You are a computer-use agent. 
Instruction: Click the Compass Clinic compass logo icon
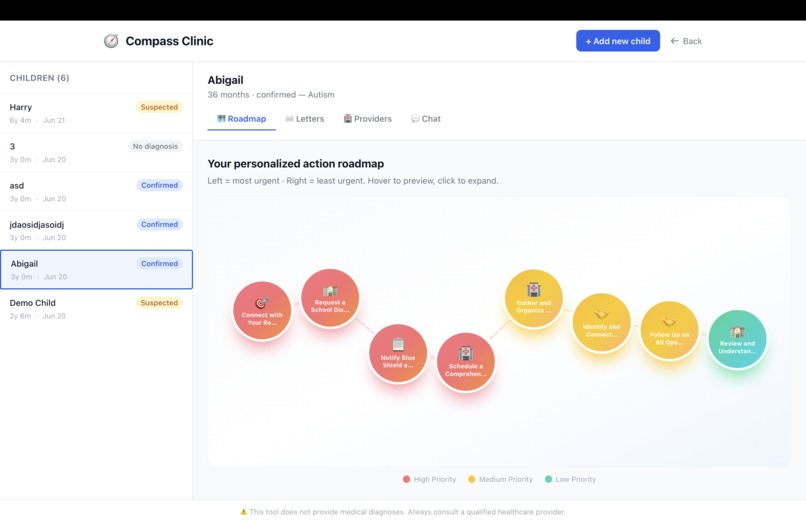pyautogui.click(x=111, y=41)
